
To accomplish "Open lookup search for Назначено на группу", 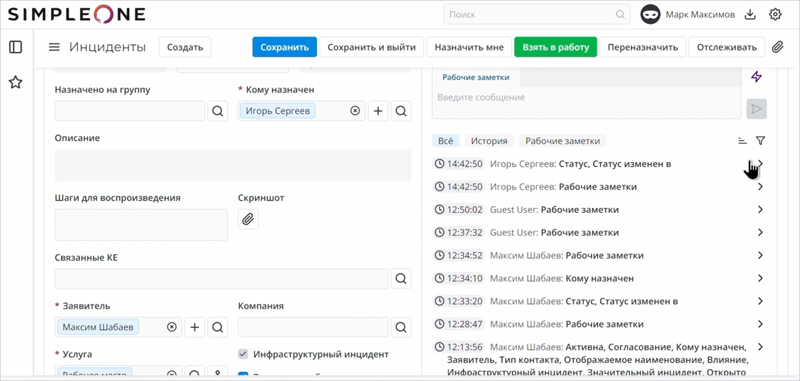I will click(217, 111).
